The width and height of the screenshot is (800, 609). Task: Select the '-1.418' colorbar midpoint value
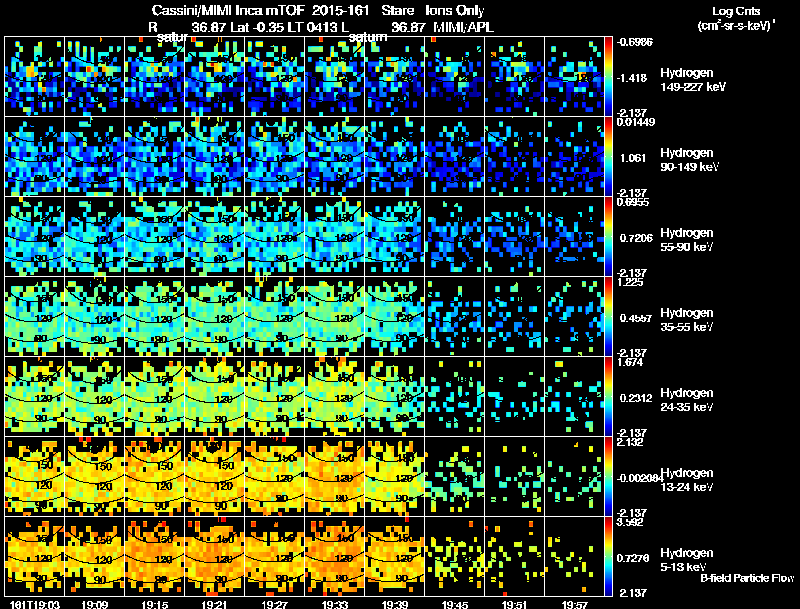click(x=632, y=78)
